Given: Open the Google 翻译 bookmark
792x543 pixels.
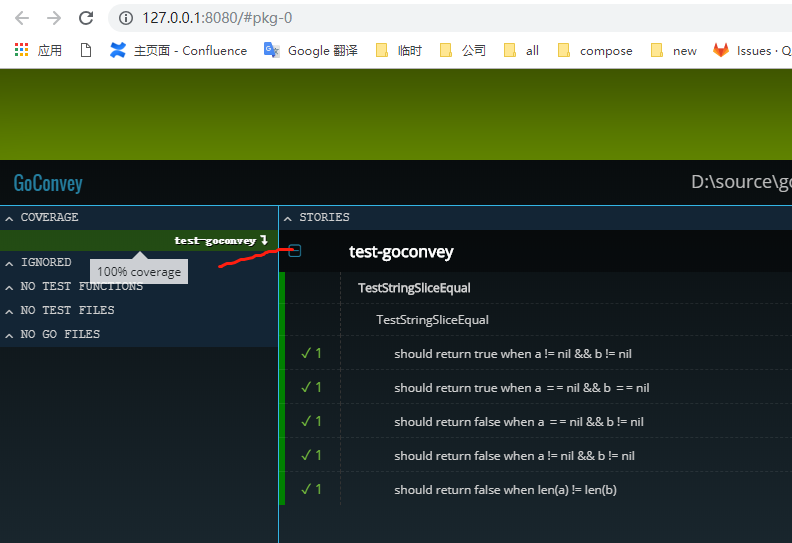Looking at the screenshot, I should [311, 51].
